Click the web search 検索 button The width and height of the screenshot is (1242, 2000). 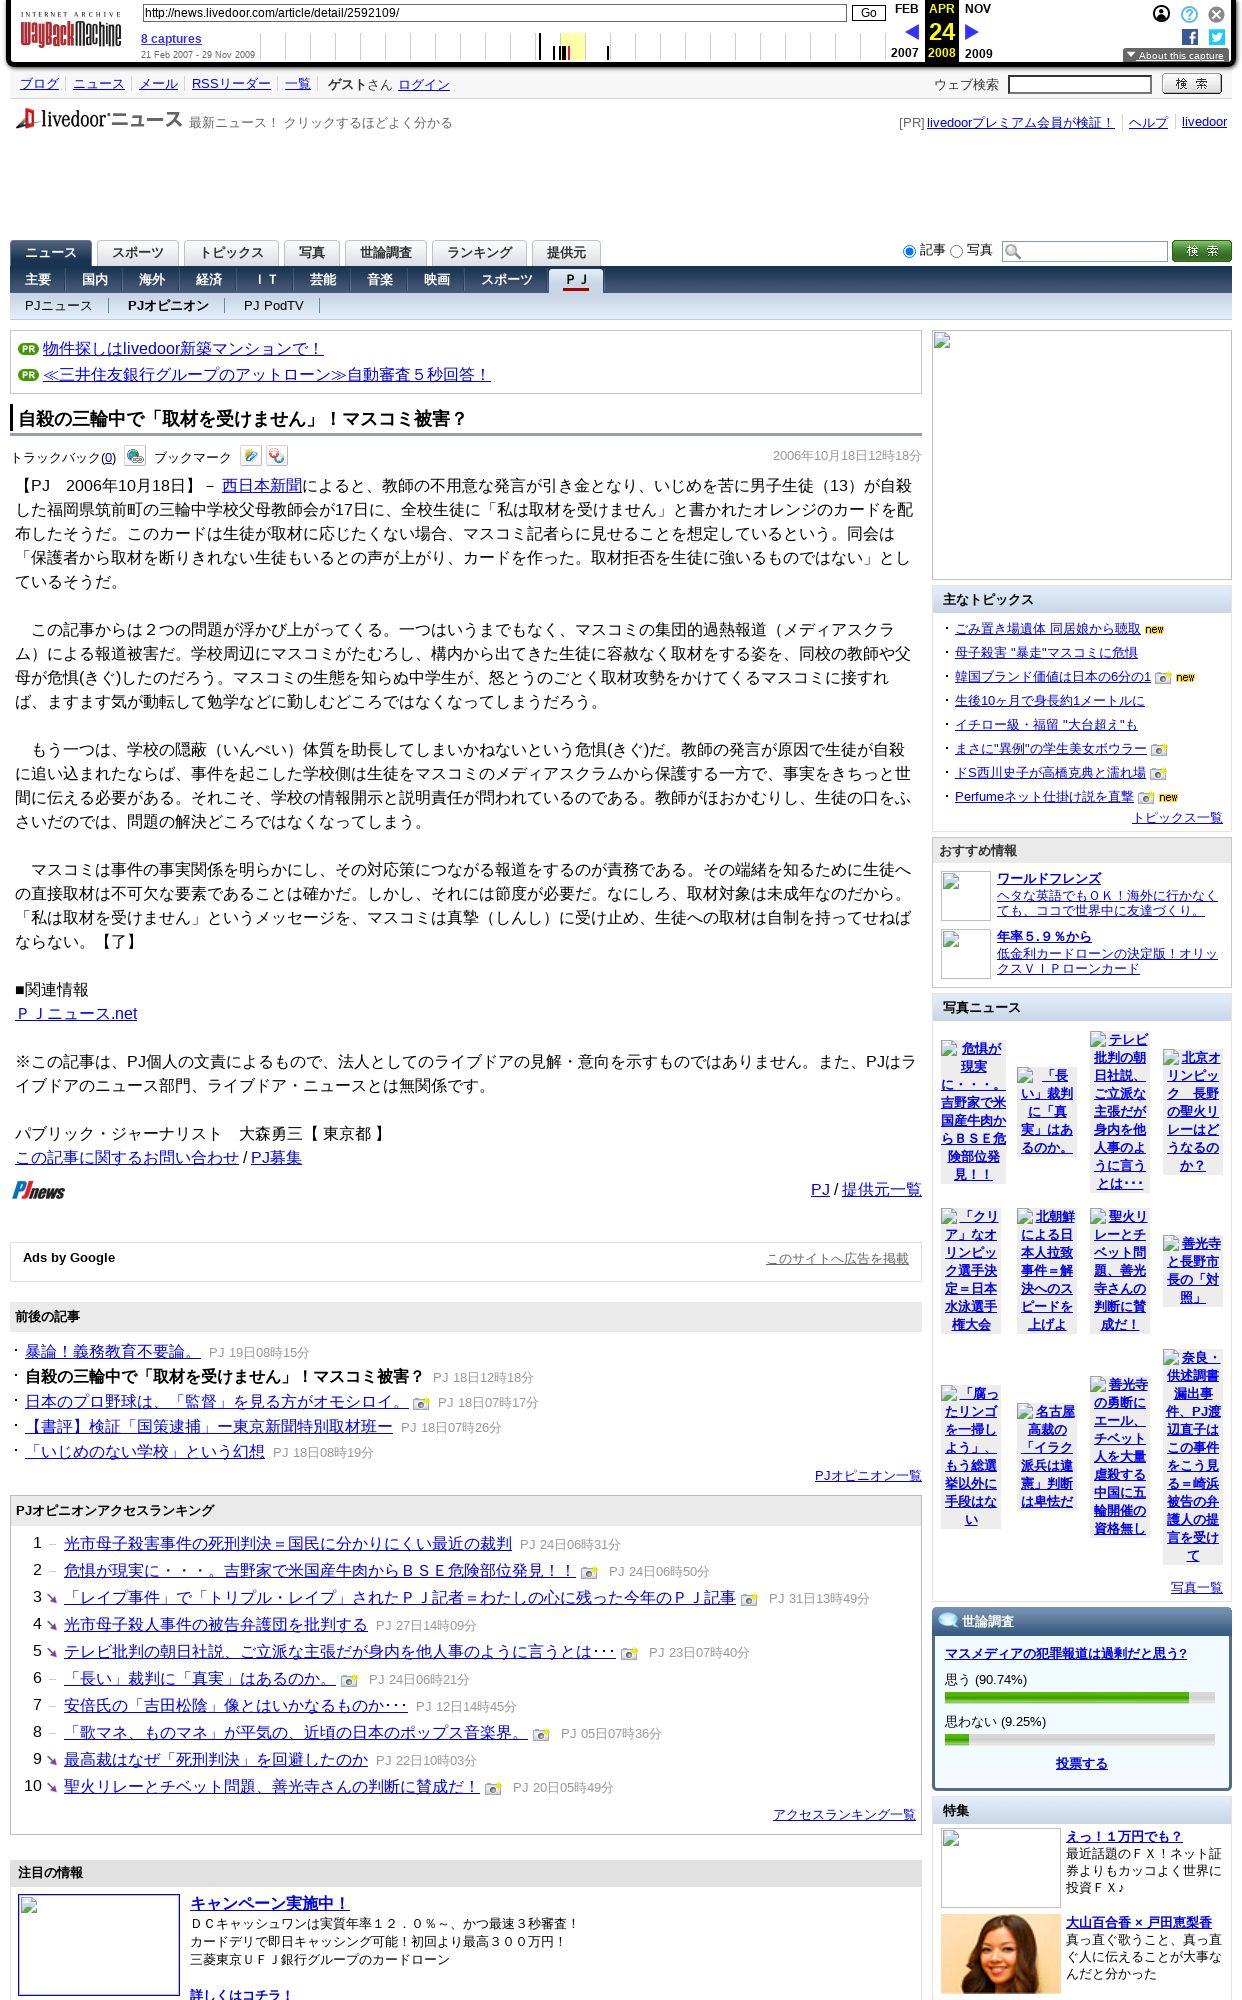click(1192, 84)
